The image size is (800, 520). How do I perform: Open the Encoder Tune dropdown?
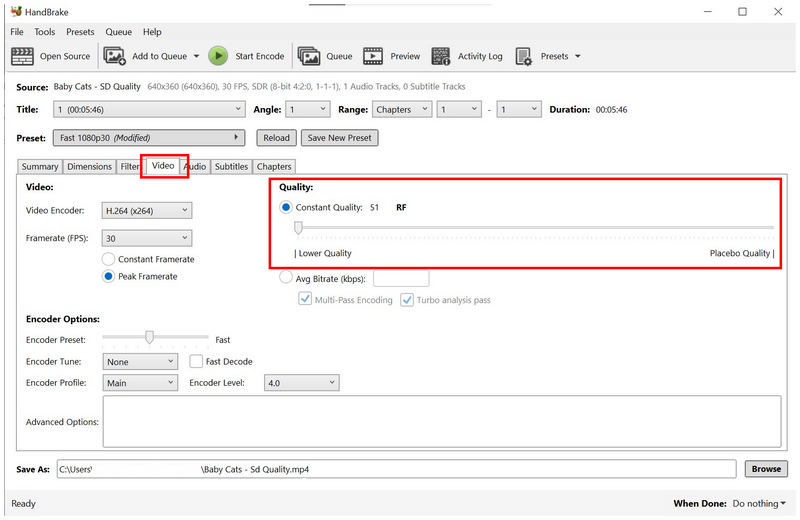point(139,361)
